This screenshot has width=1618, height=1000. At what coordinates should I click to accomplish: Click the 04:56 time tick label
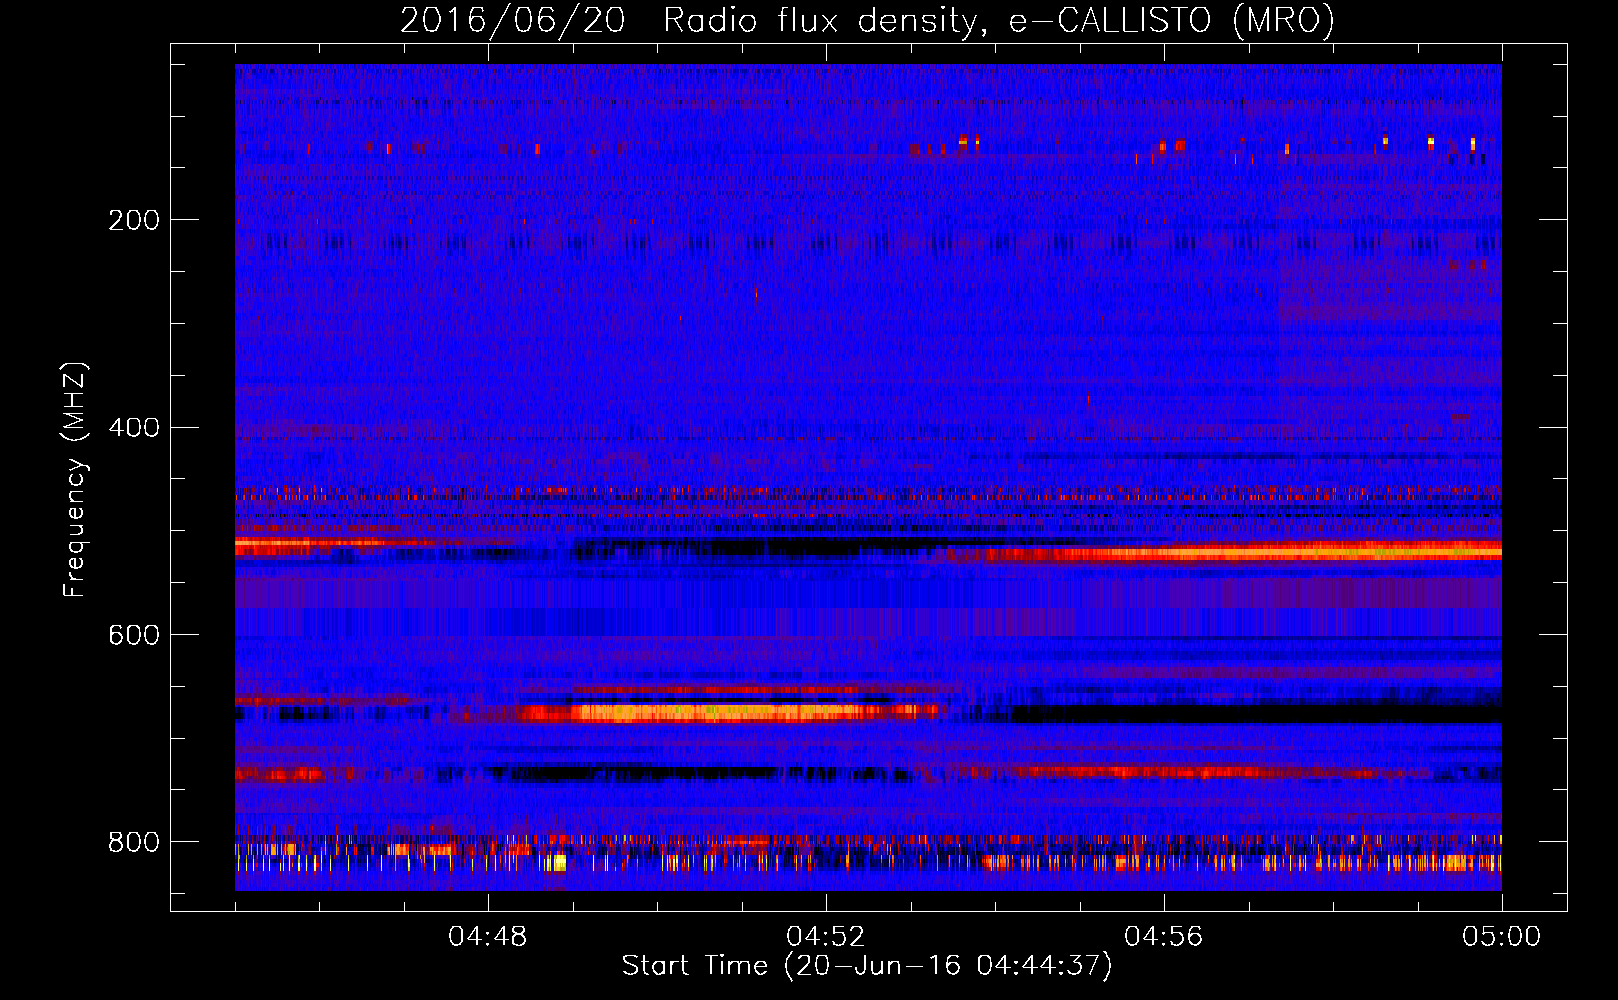click(1164, 936)
